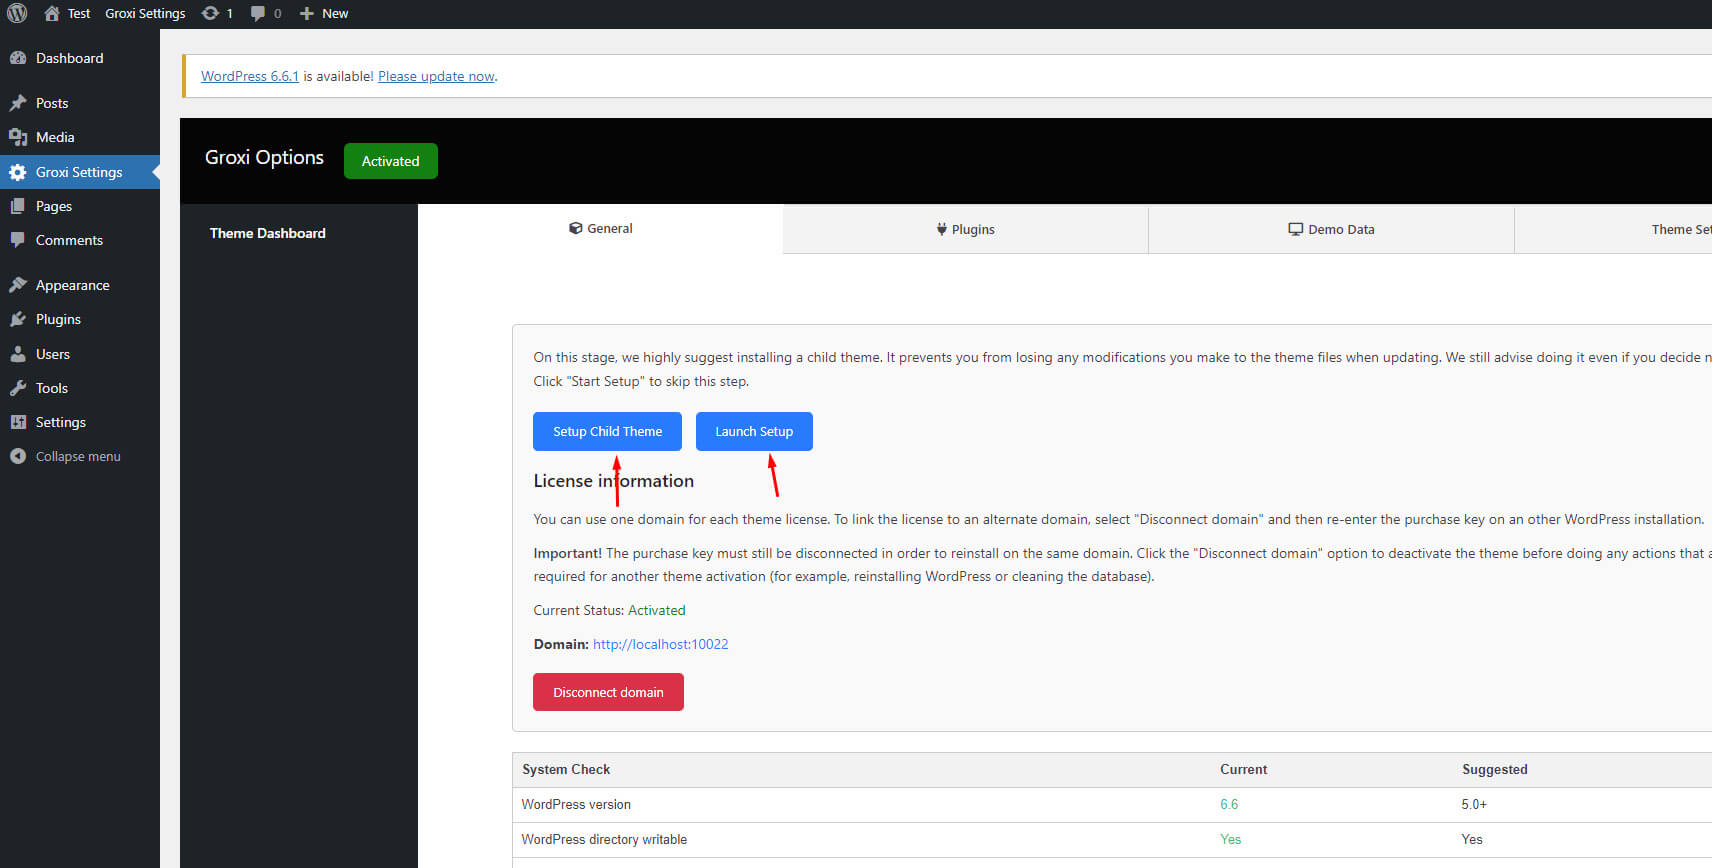Click the License information heading
Viewport: 1712px width, 868px height.
[x=613, y=481]
